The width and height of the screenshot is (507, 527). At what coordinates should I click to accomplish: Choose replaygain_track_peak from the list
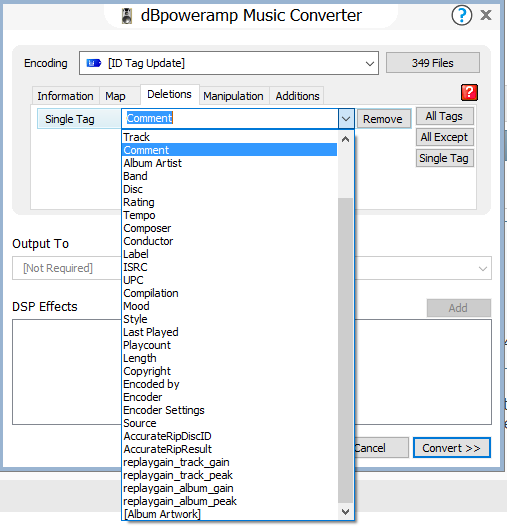point(229,475)
